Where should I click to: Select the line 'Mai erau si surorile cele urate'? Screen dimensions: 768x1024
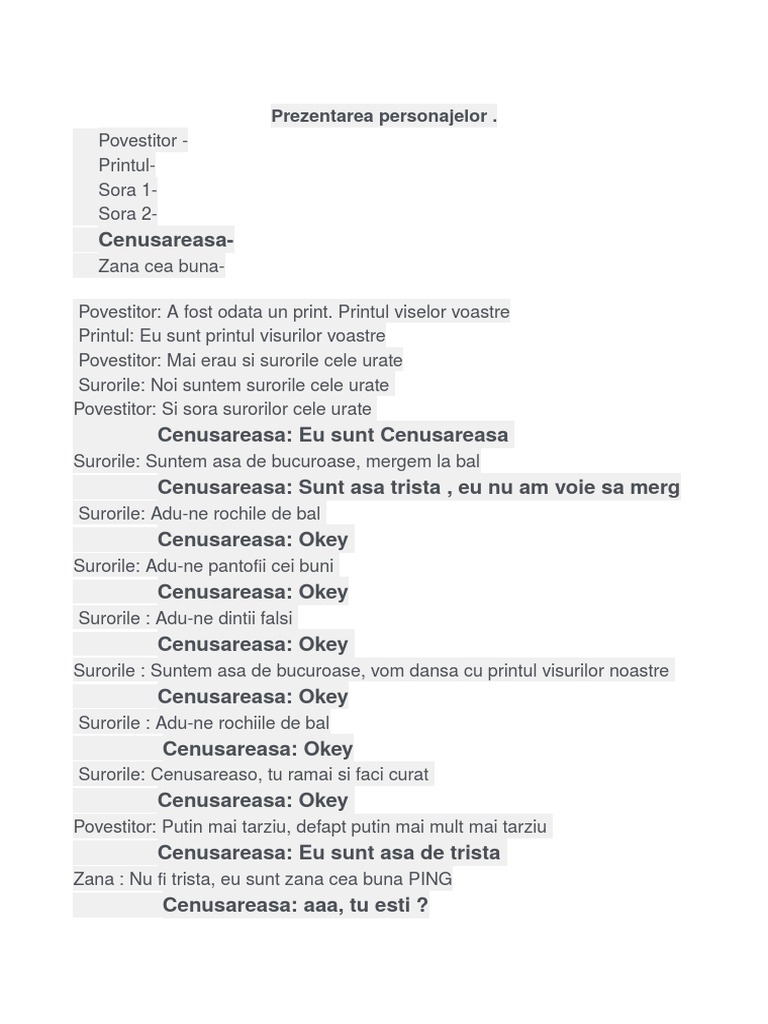[240, 360]
